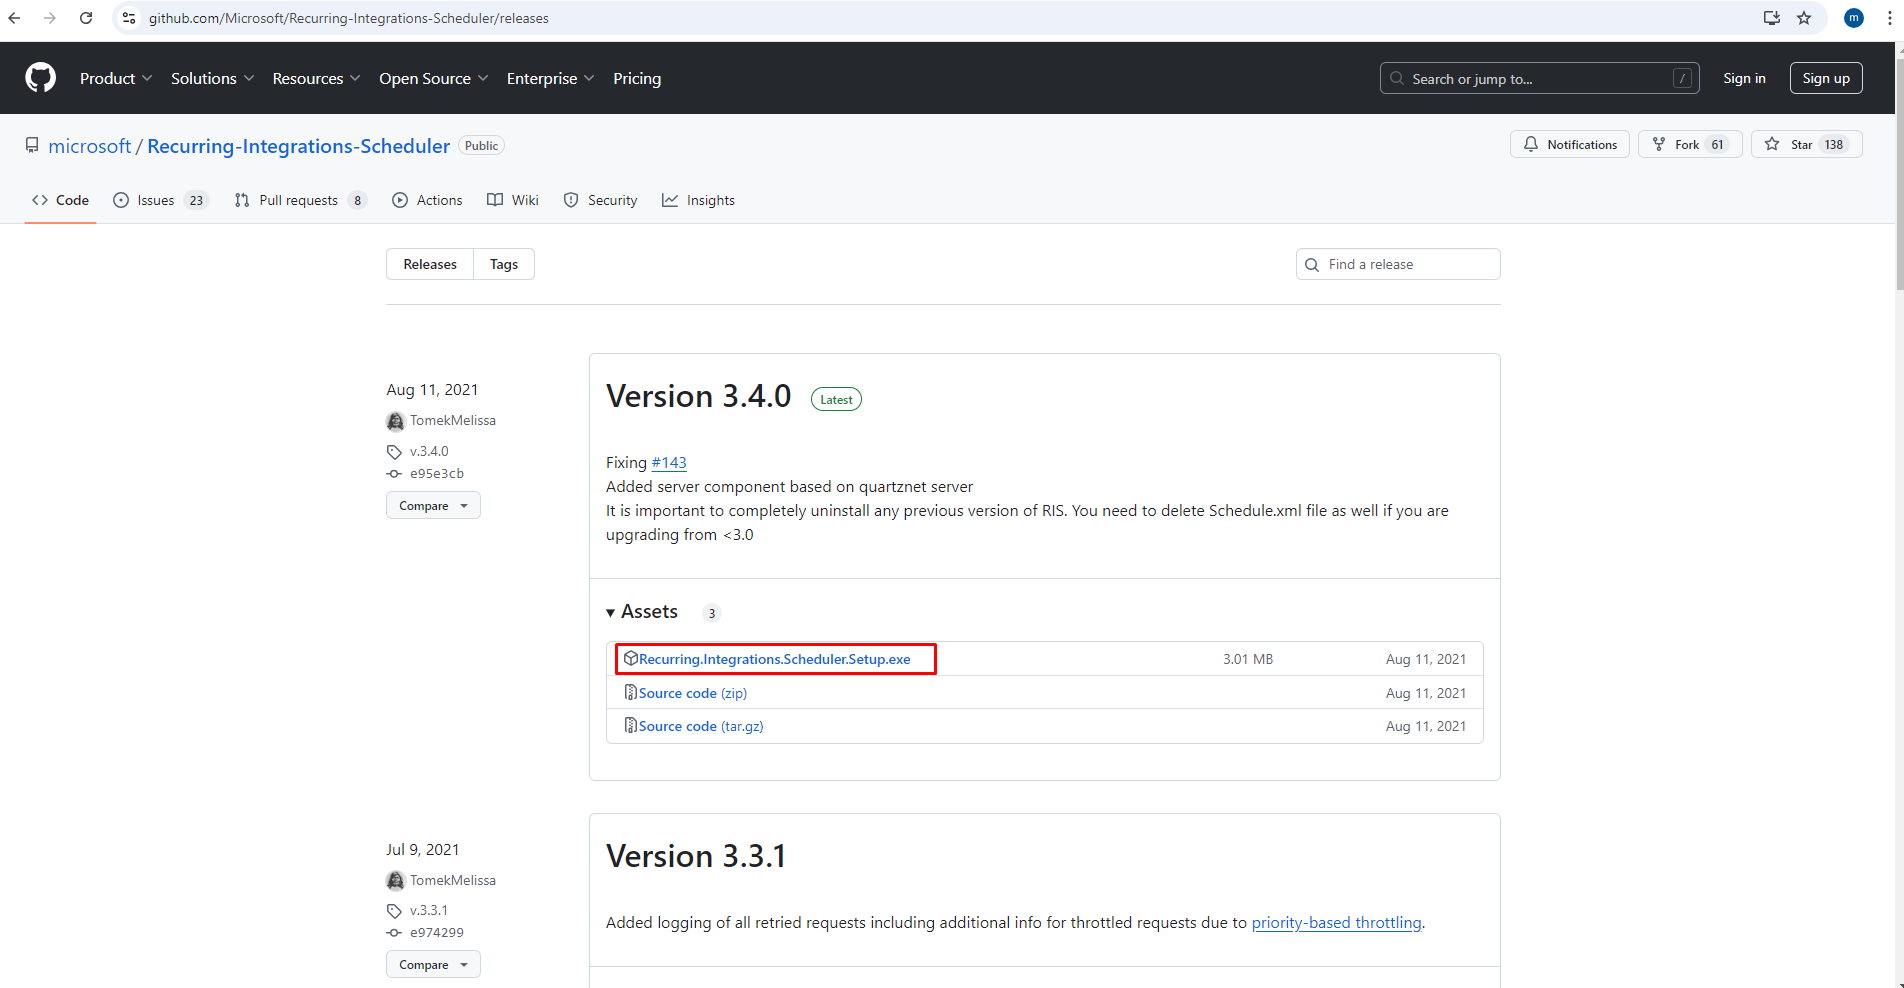Image resolution: width=1904 pixels, height=988 pixels.
Task: Fork the repository using the Fork button
Action: [1690, 144]
